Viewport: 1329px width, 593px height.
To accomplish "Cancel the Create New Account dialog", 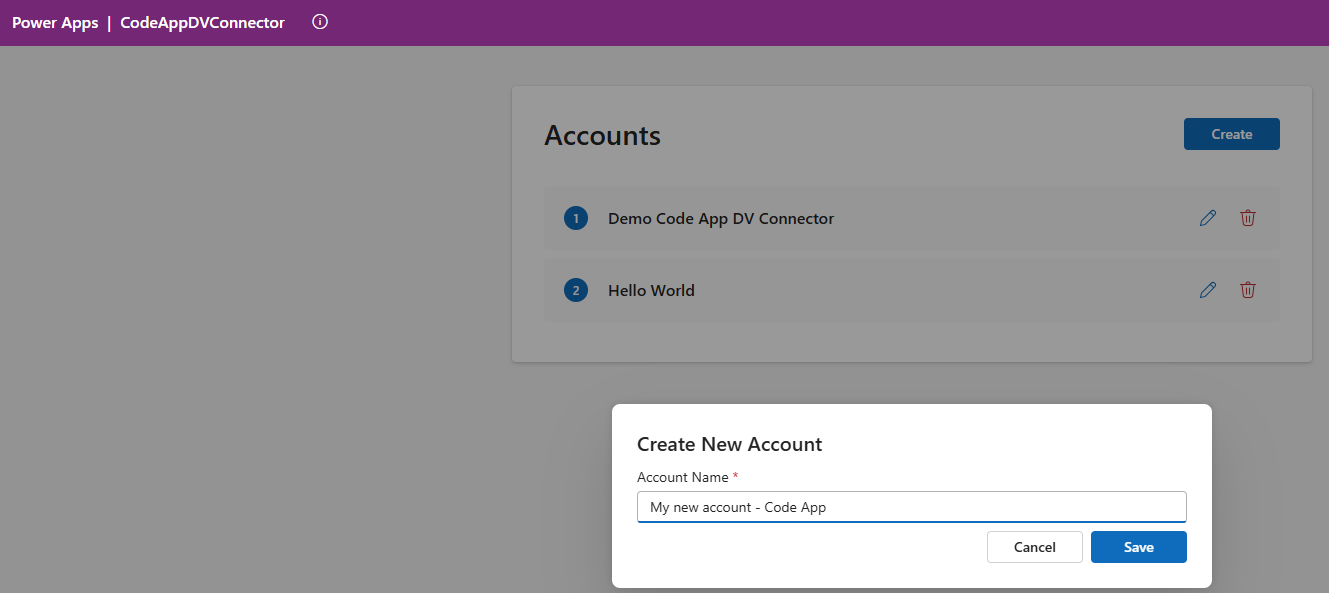I will tap(1034, 547).
